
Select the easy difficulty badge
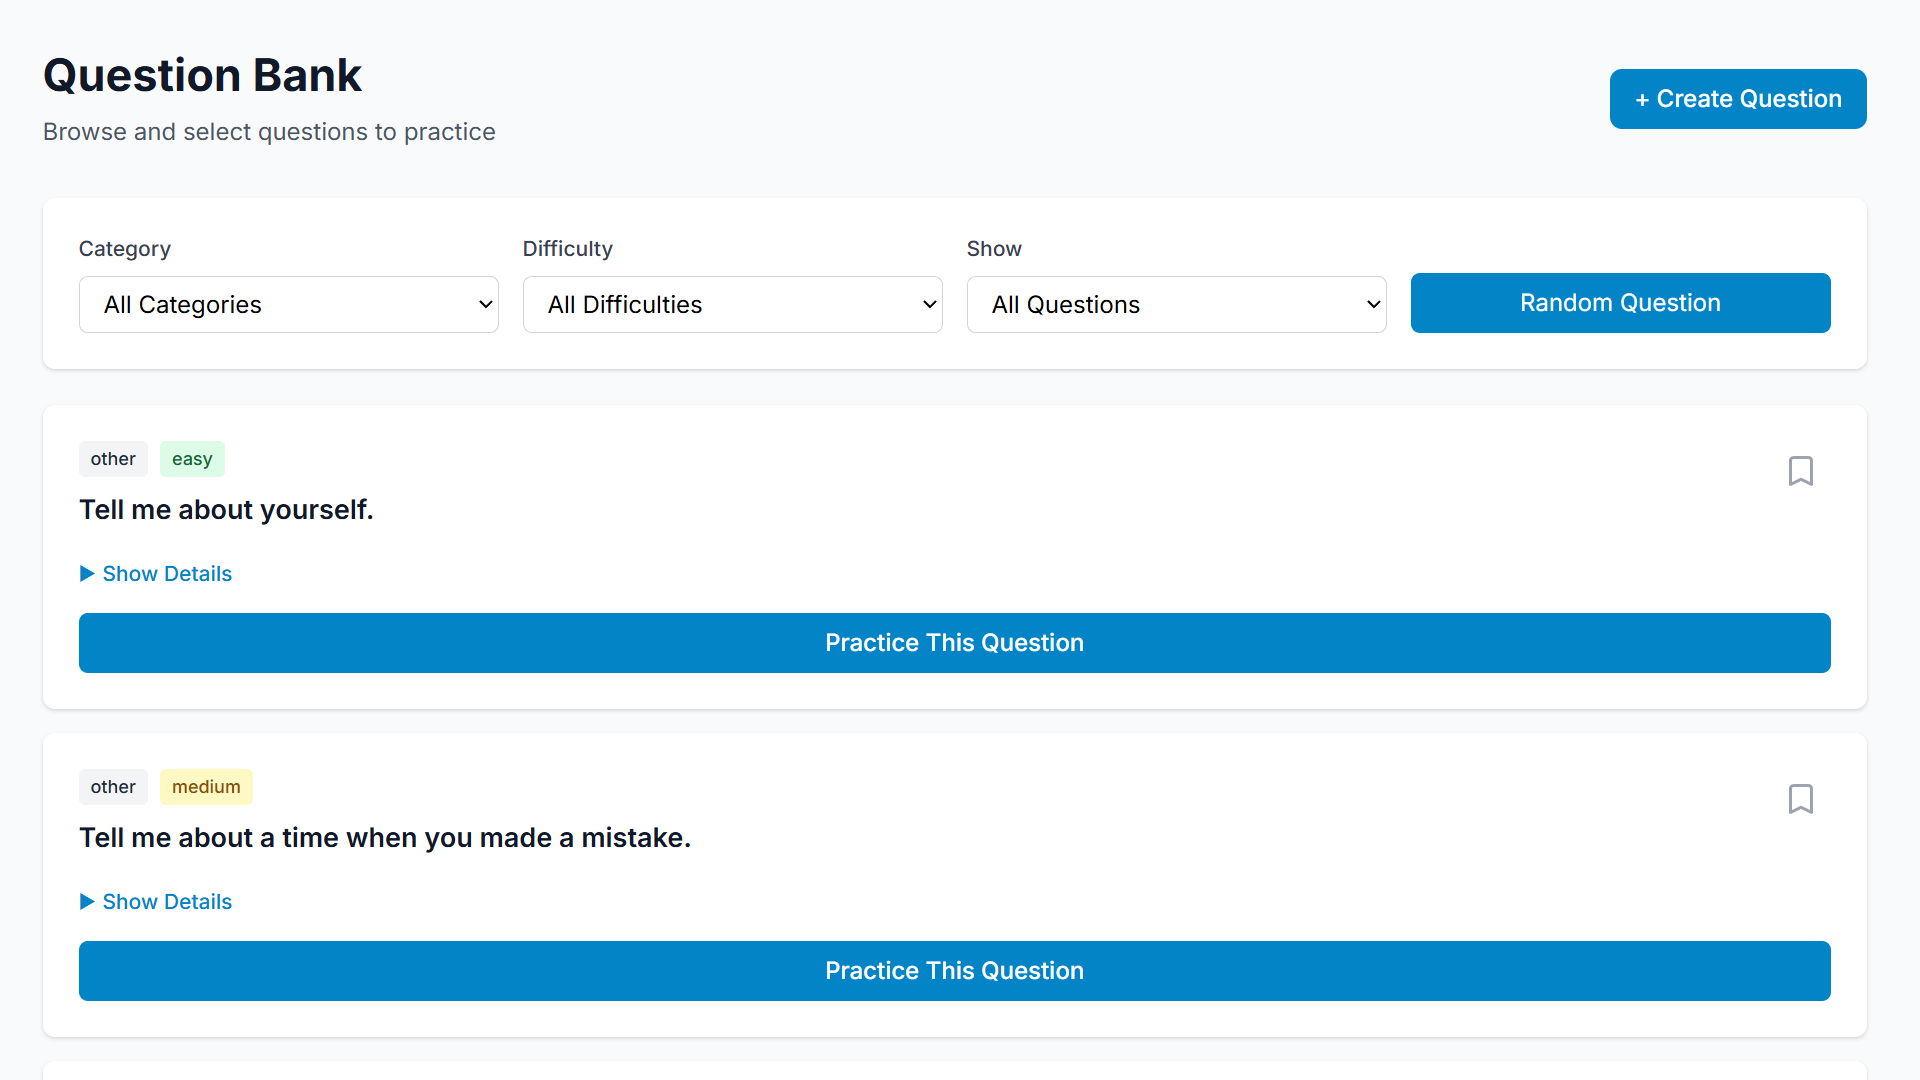tap(192, 459)
